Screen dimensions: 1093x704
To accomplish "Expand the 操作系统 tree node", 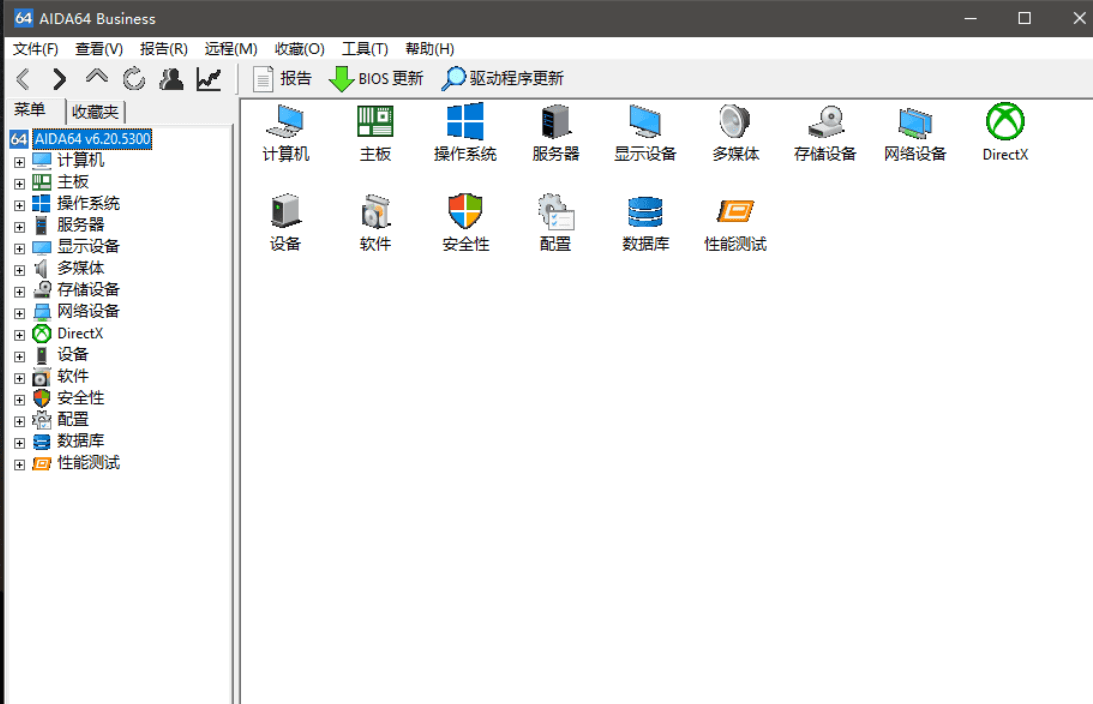I will [x=20, y=206].
